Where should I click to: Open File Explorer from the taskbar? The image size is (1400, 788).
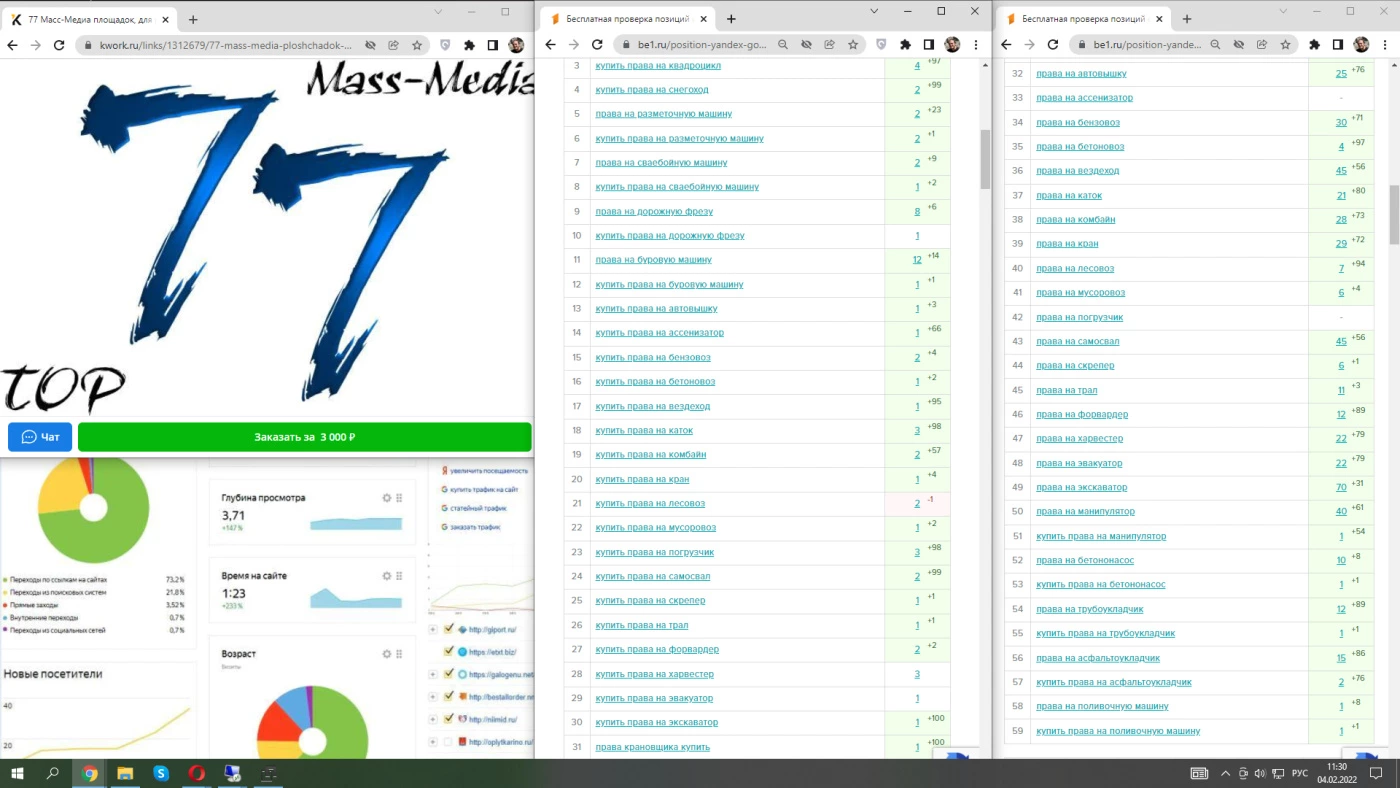tap(125, 773)
